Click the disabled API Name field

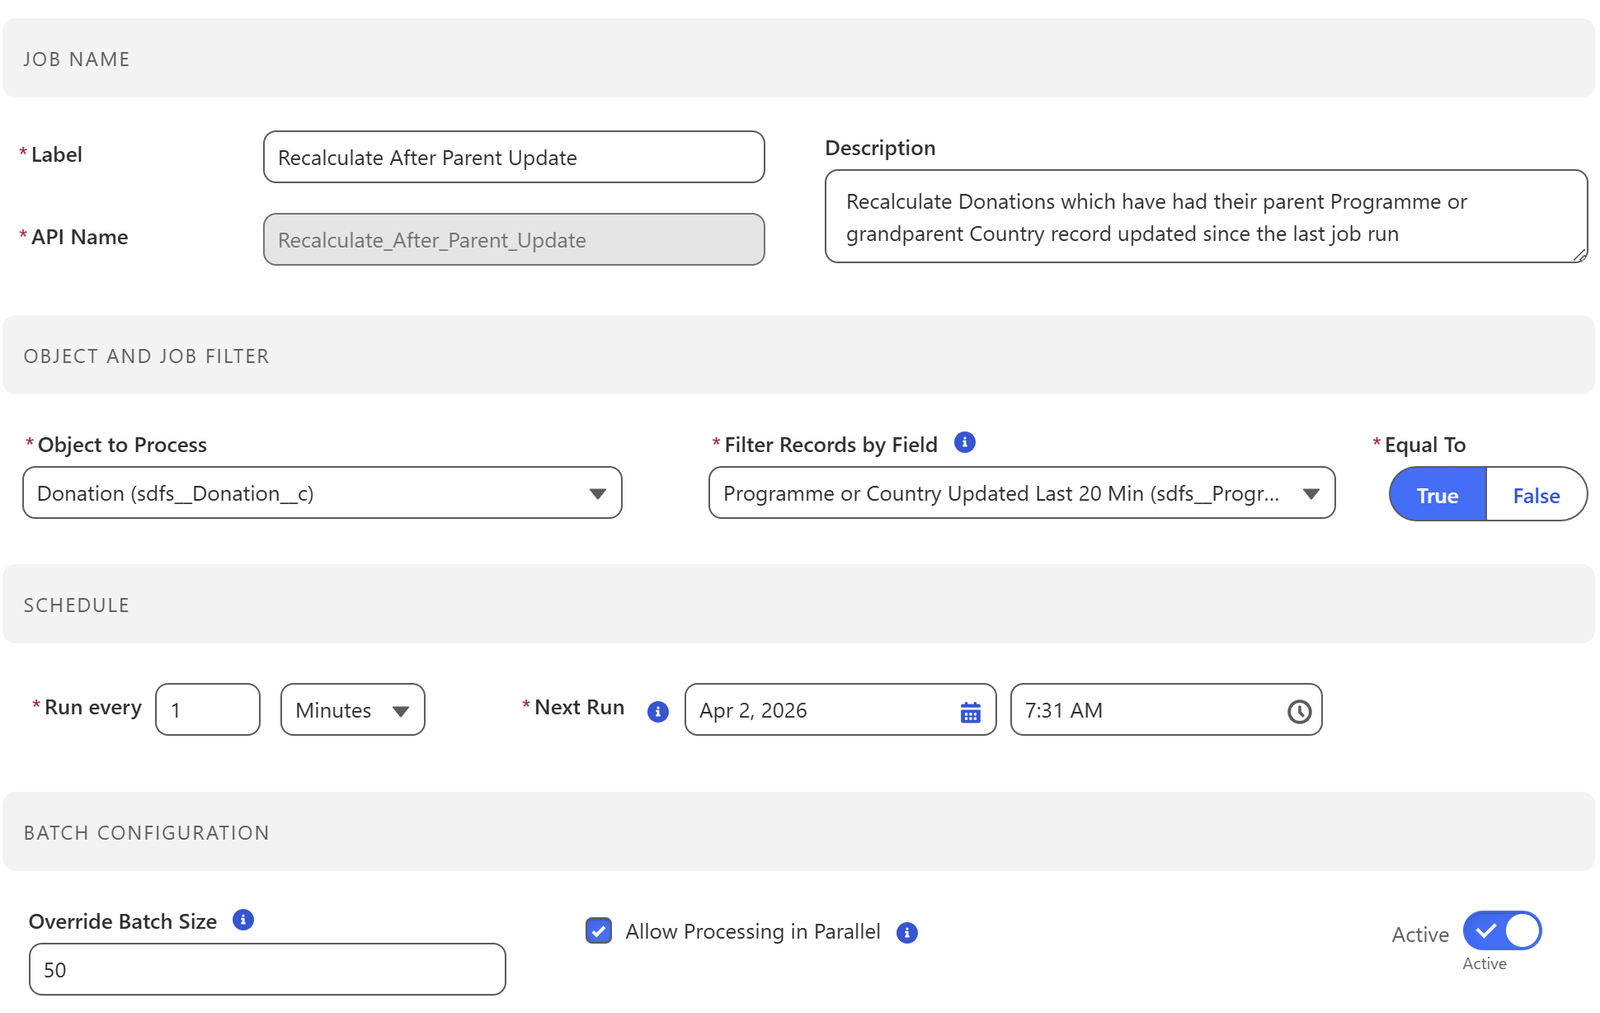click(x=514, y=239)
